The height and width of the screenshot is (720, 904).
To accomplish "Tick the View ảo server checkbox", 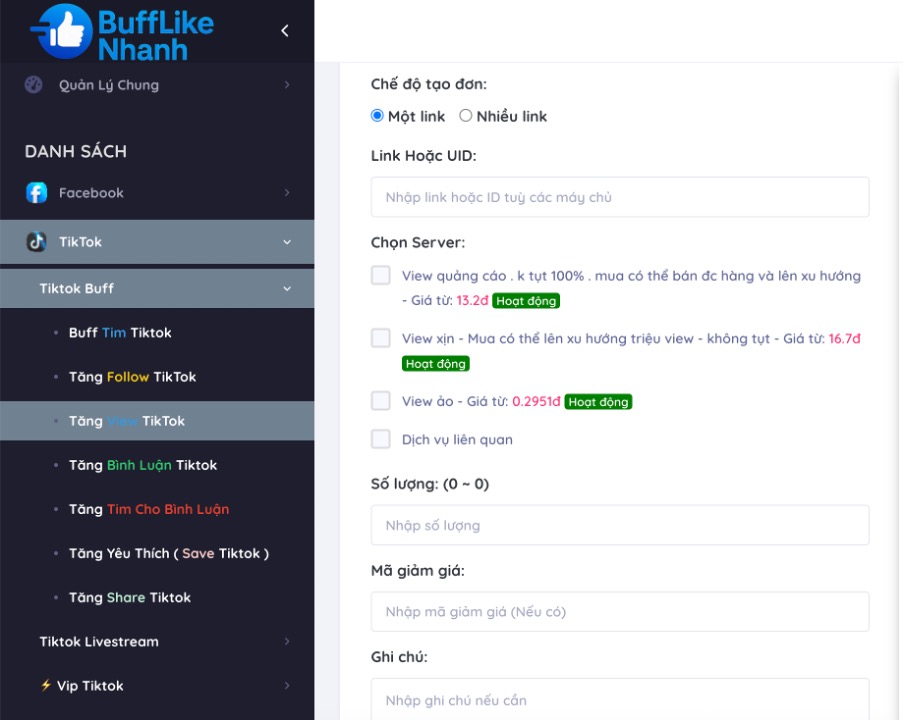I will [381, 401].
